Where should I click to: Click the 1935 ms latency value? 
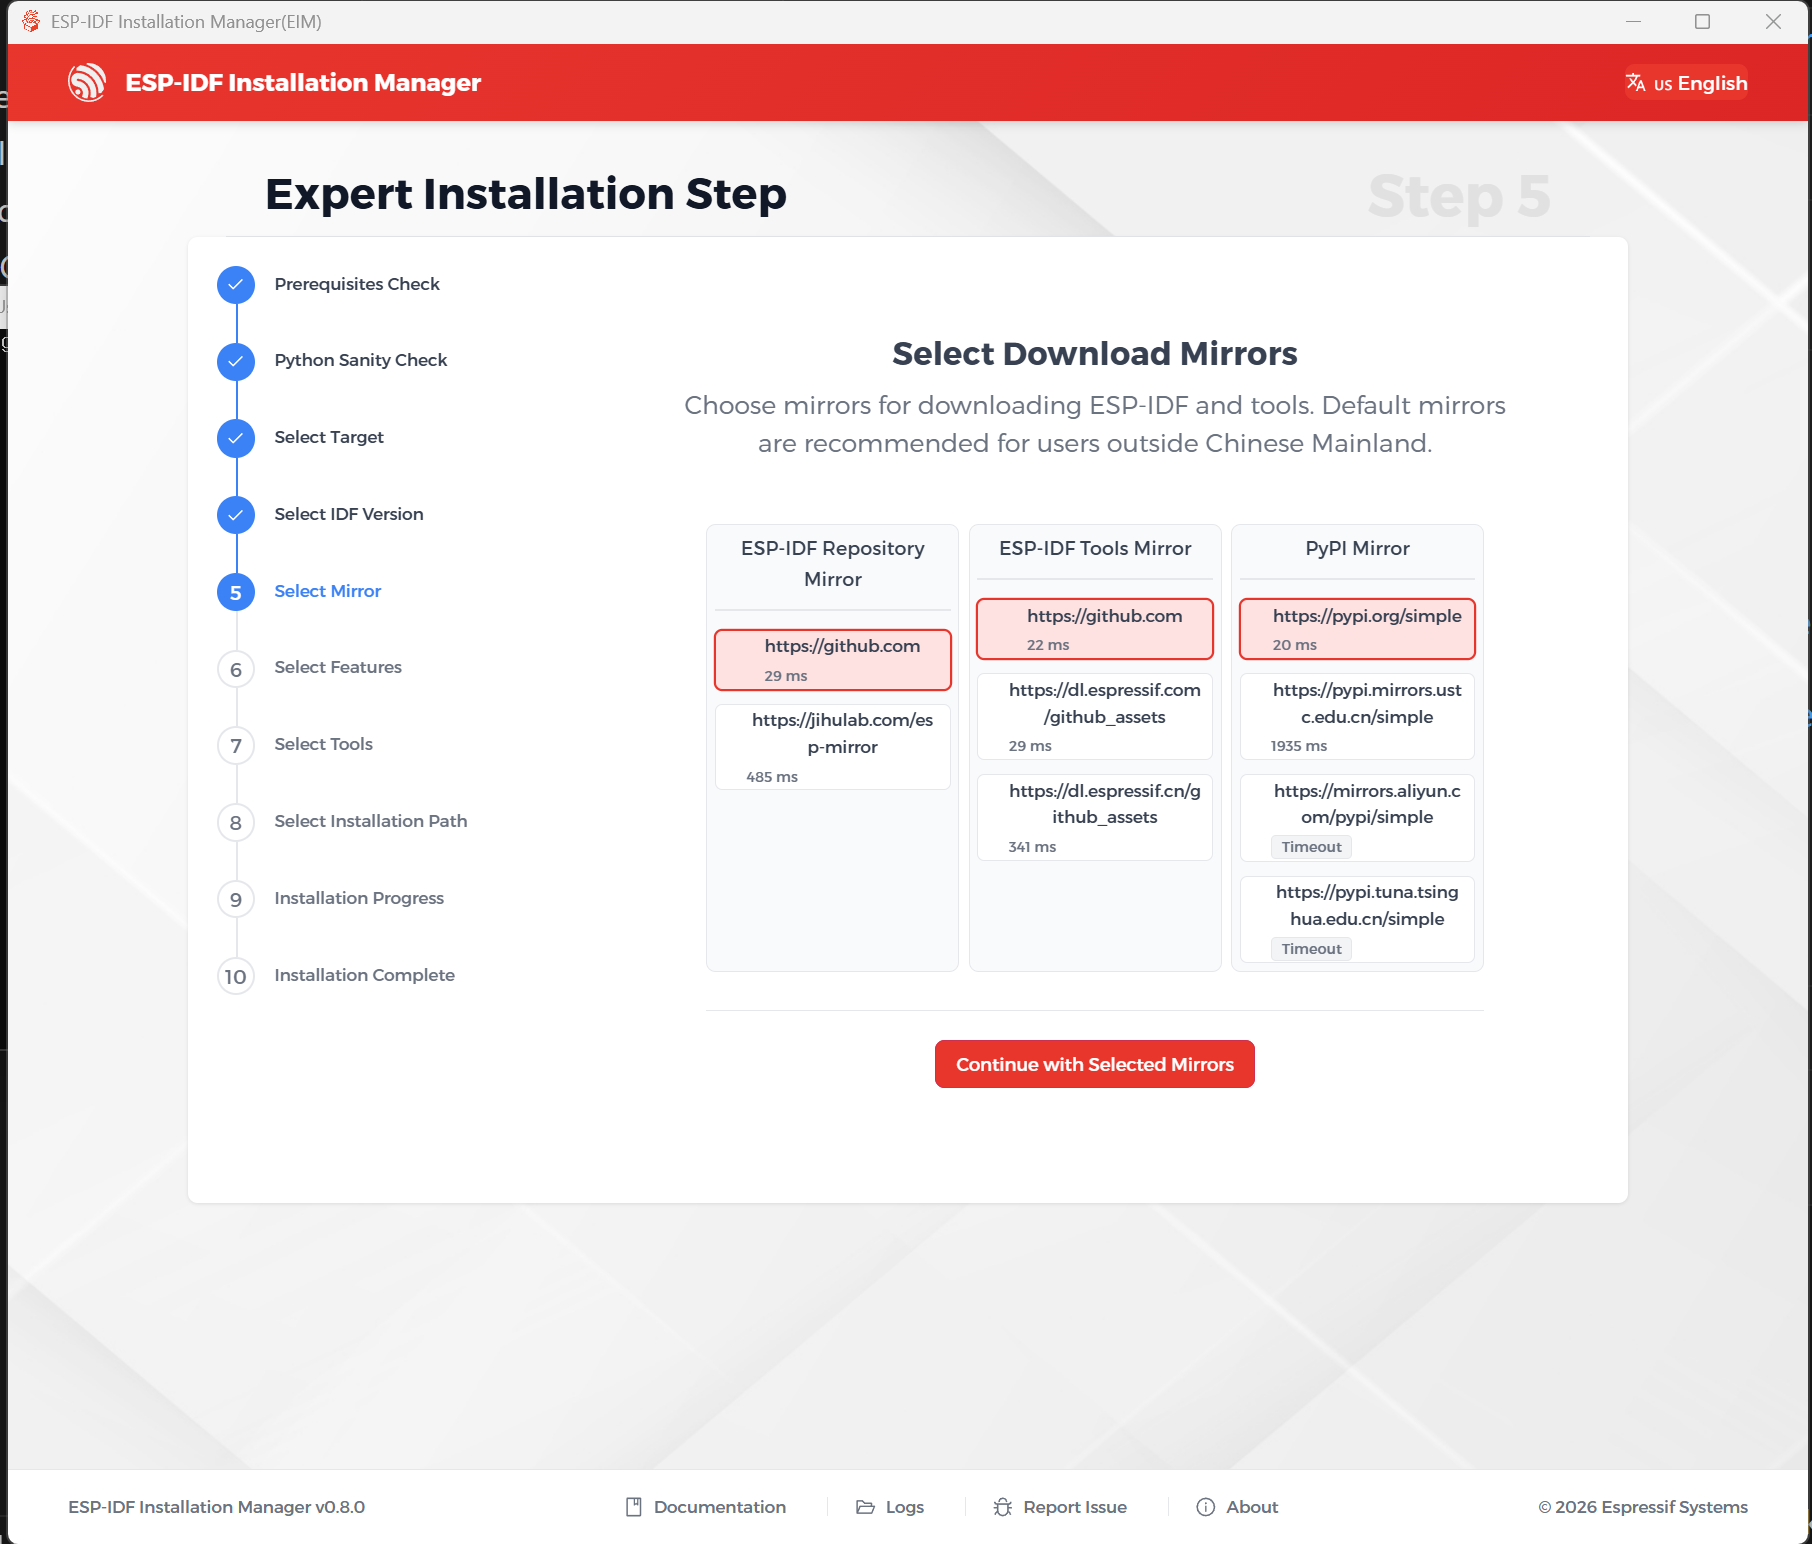1299,746
